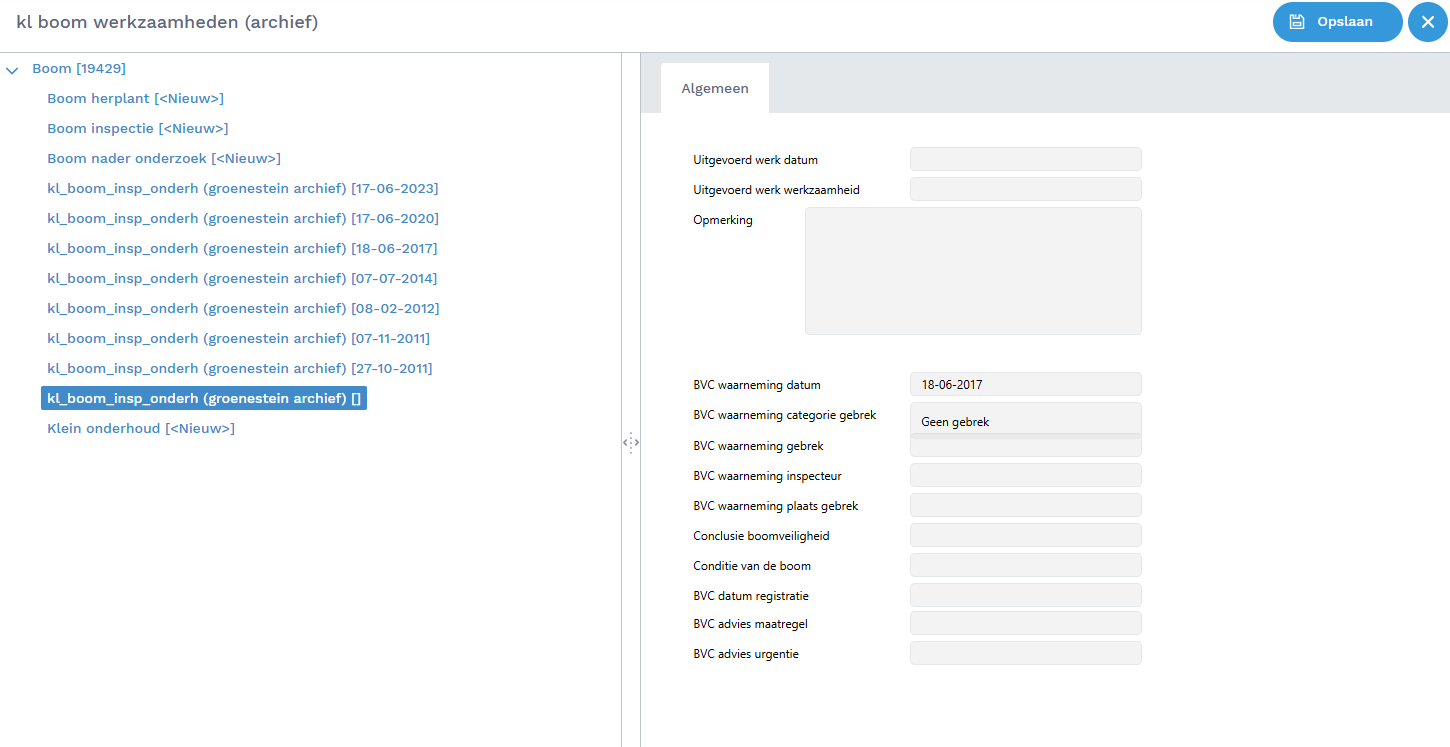Screen dimensions: 1450x747
Task: Collapse the Boom [19429] tree node
Action: pyautogui.click(x=13, y=70)
